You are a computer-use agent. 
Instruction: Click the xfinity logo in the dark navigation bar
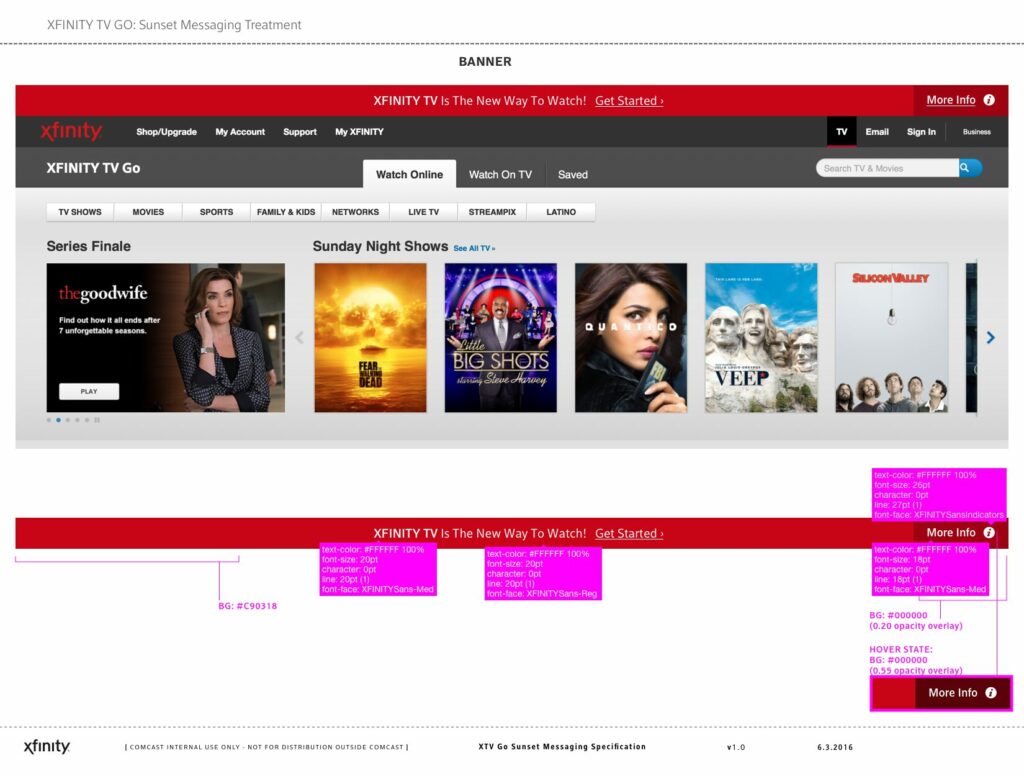click(71, 131)
